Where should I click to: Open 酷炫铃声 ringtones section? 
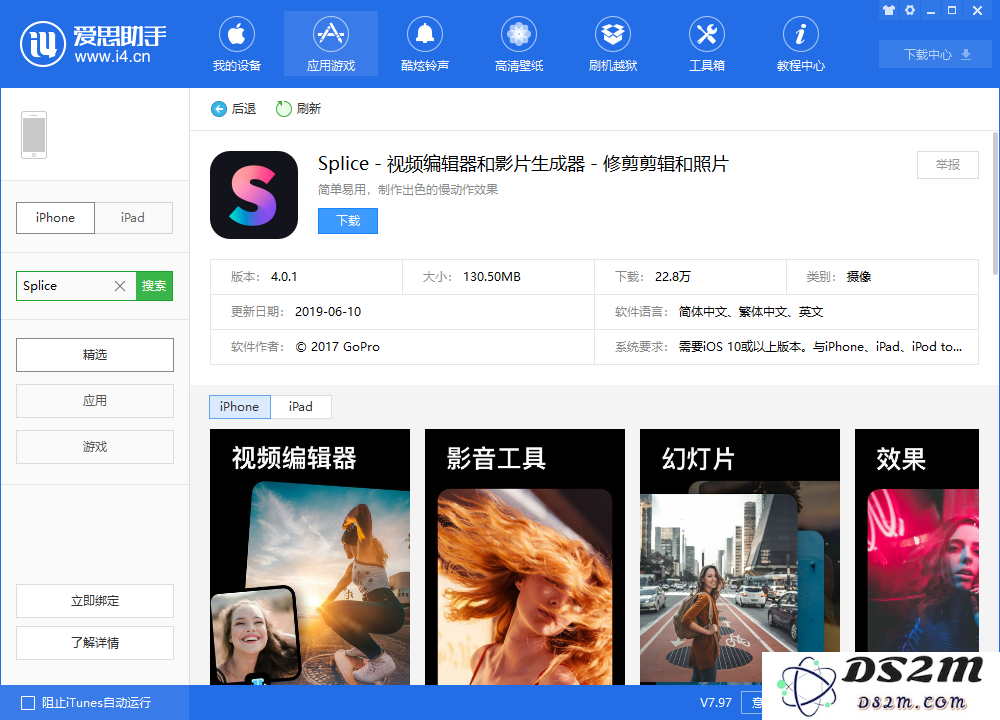click(425, 43)
